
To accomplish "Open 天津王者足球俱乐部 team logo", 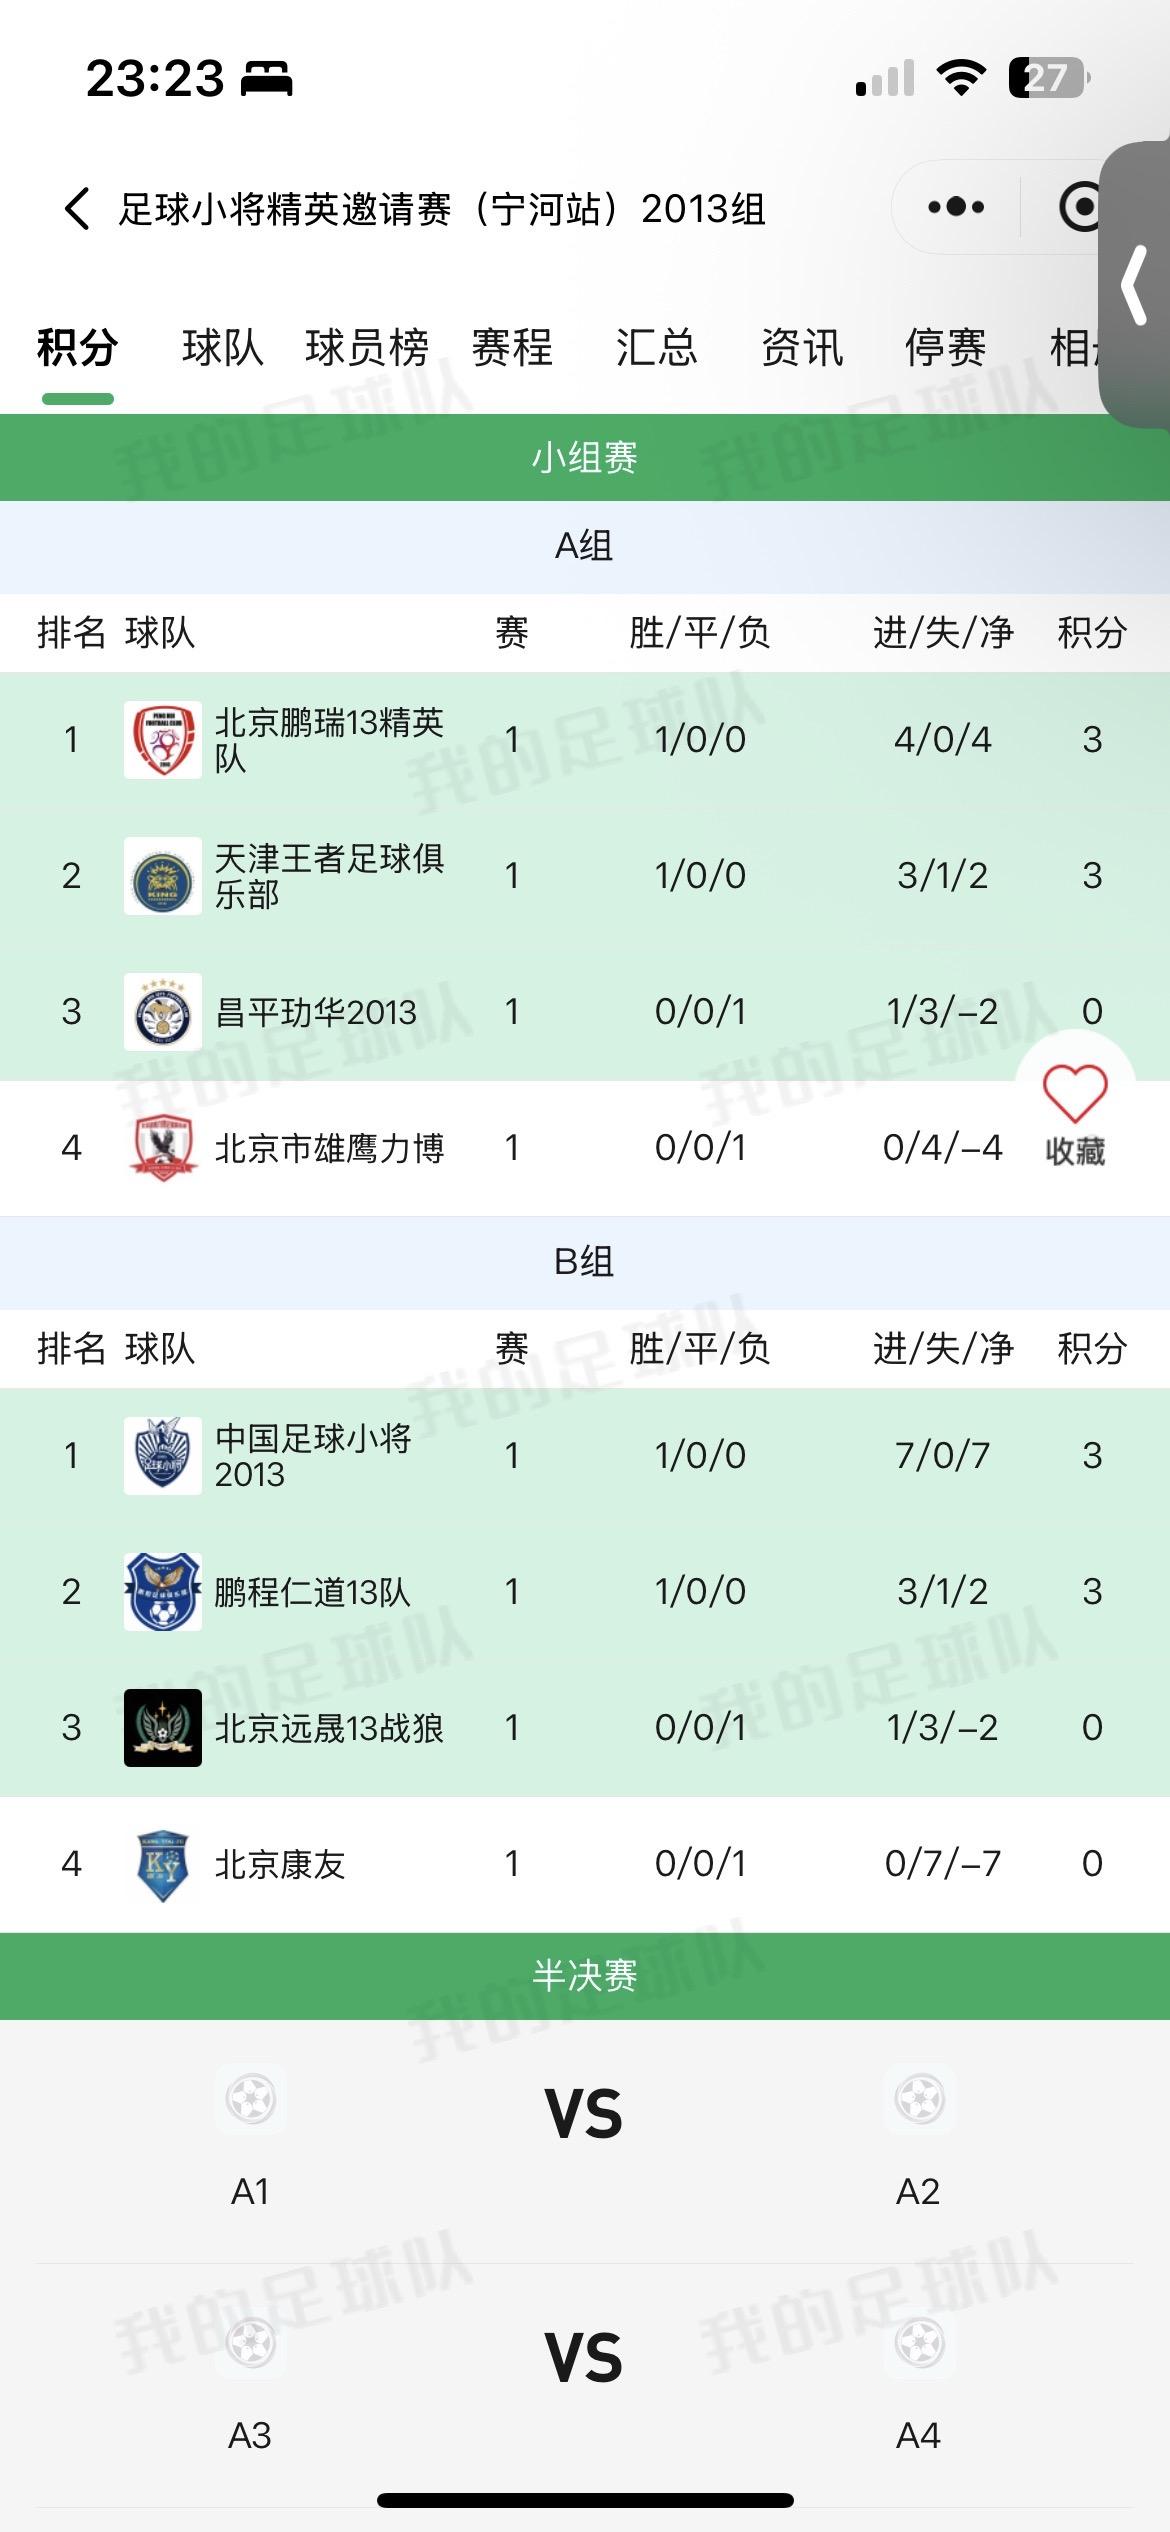I will pos(163,876).
